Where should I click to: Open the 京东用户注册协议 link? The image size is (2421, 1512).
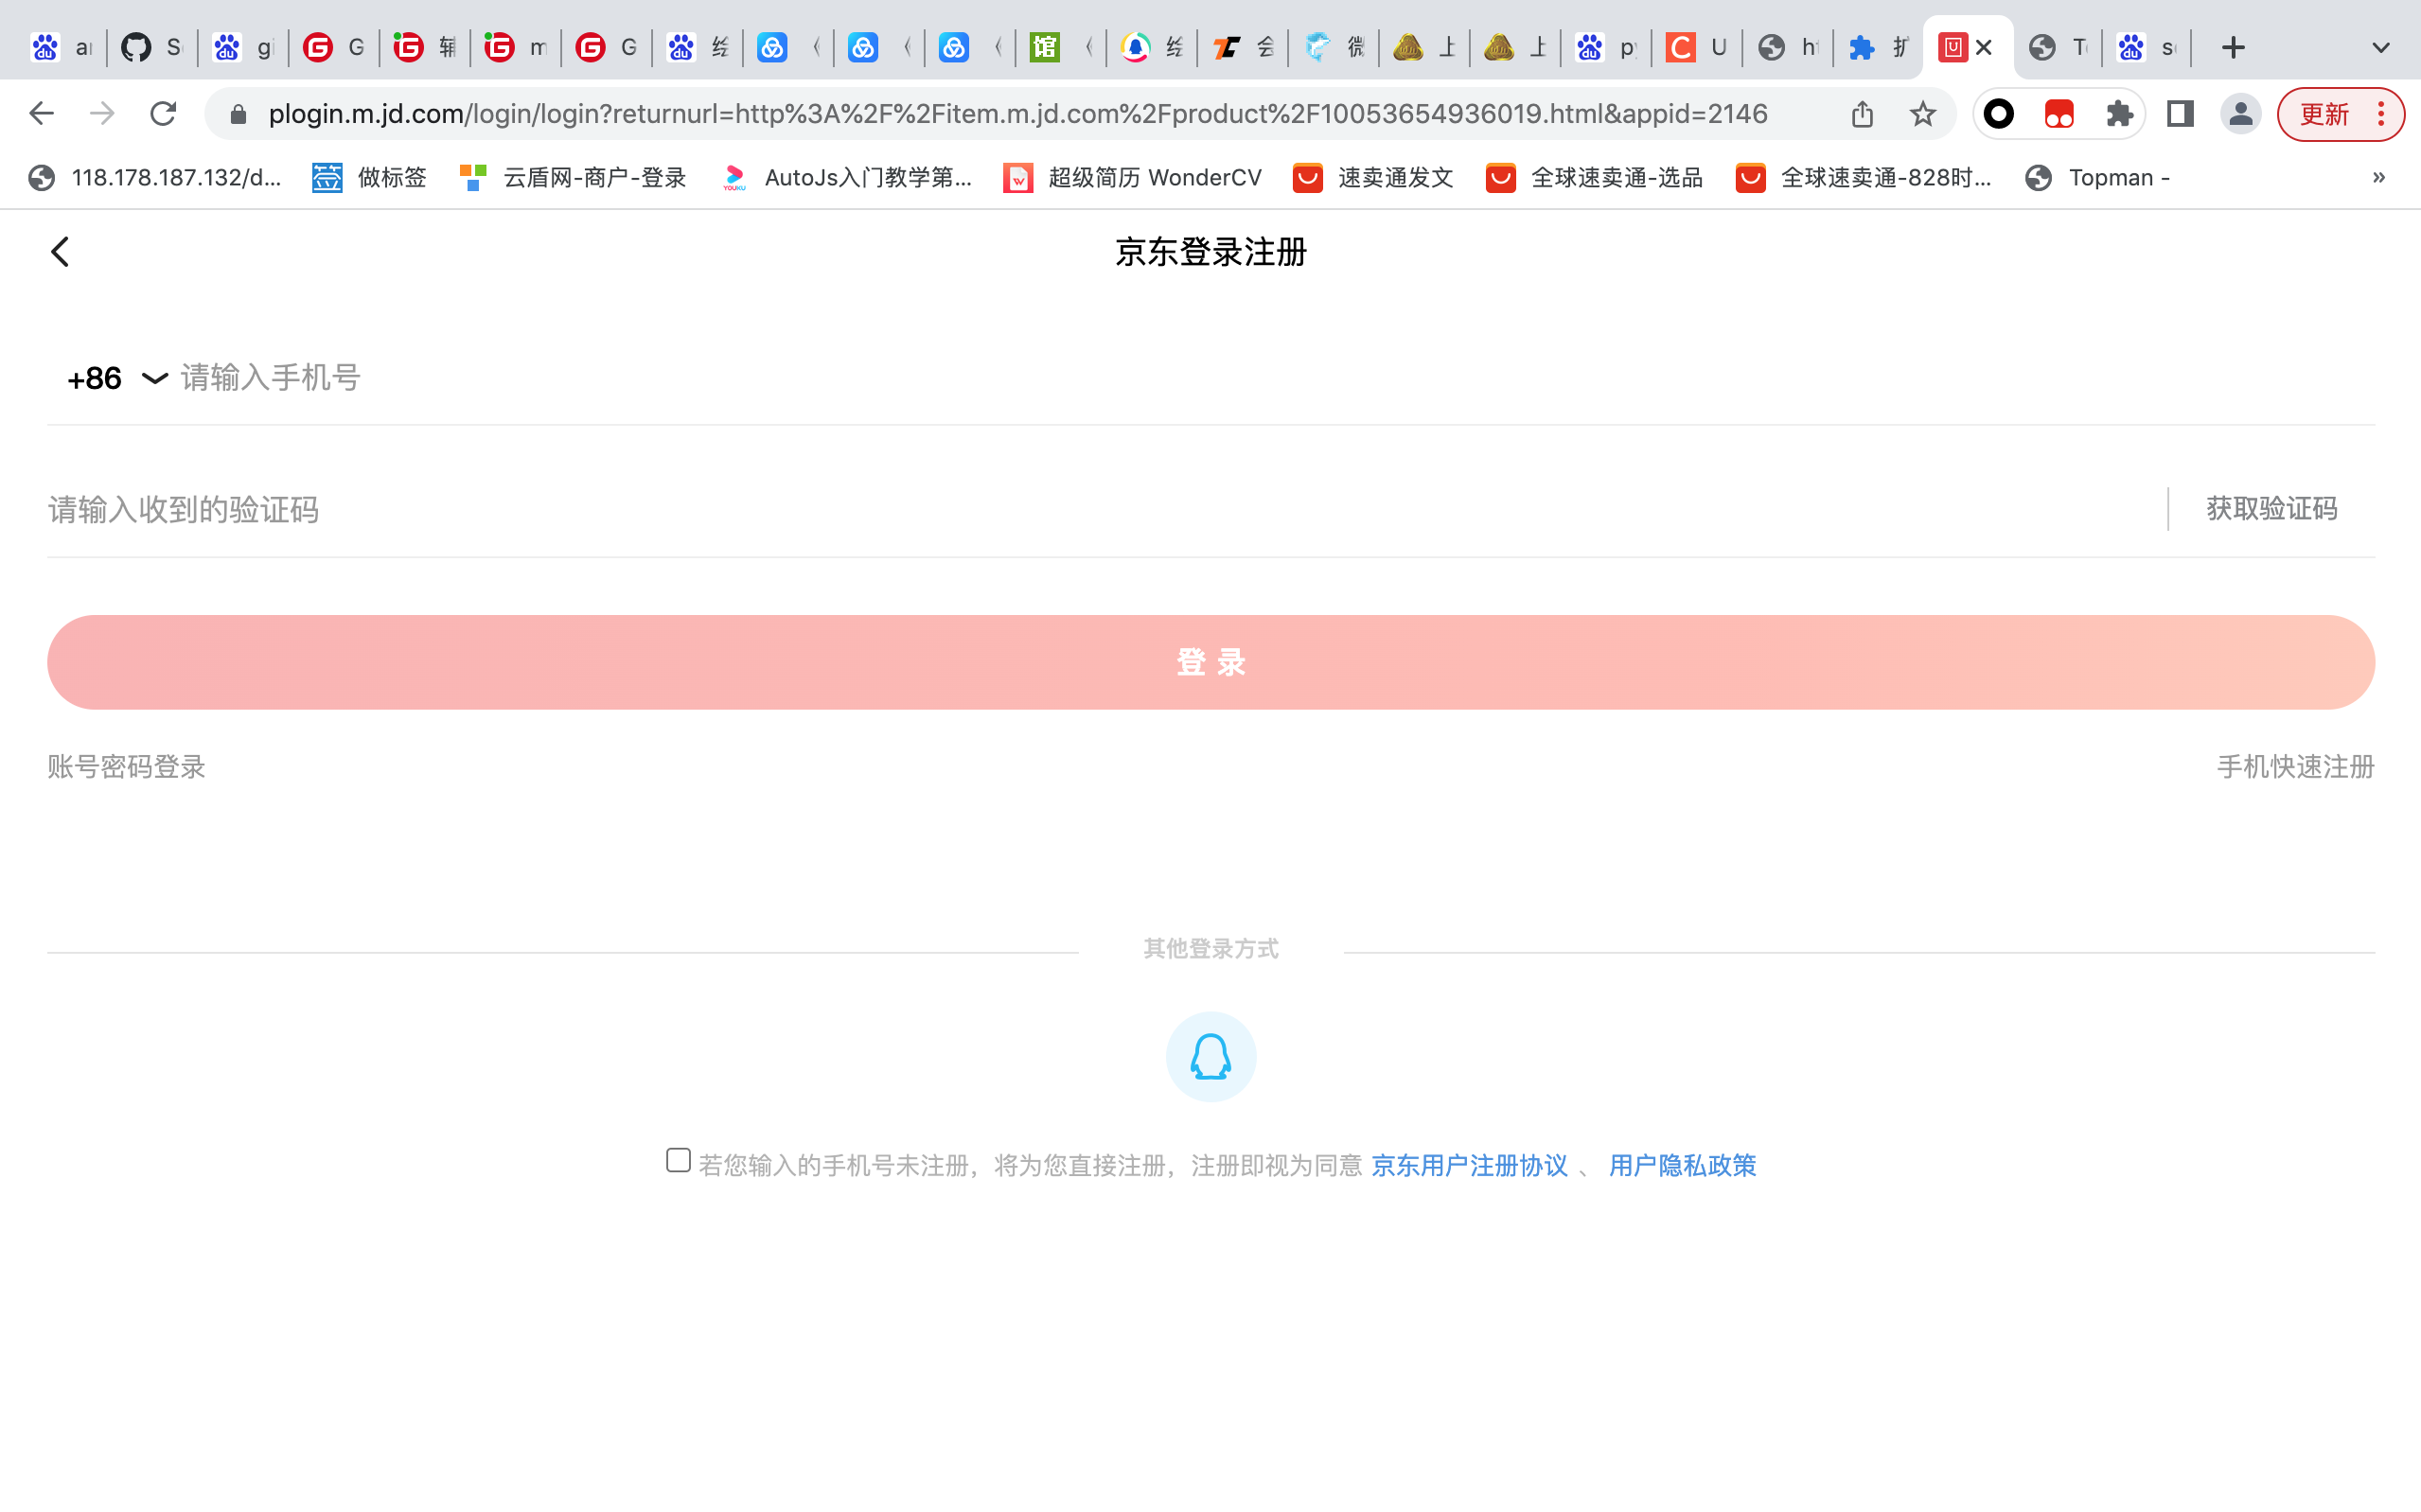tap(1468, 1165)
